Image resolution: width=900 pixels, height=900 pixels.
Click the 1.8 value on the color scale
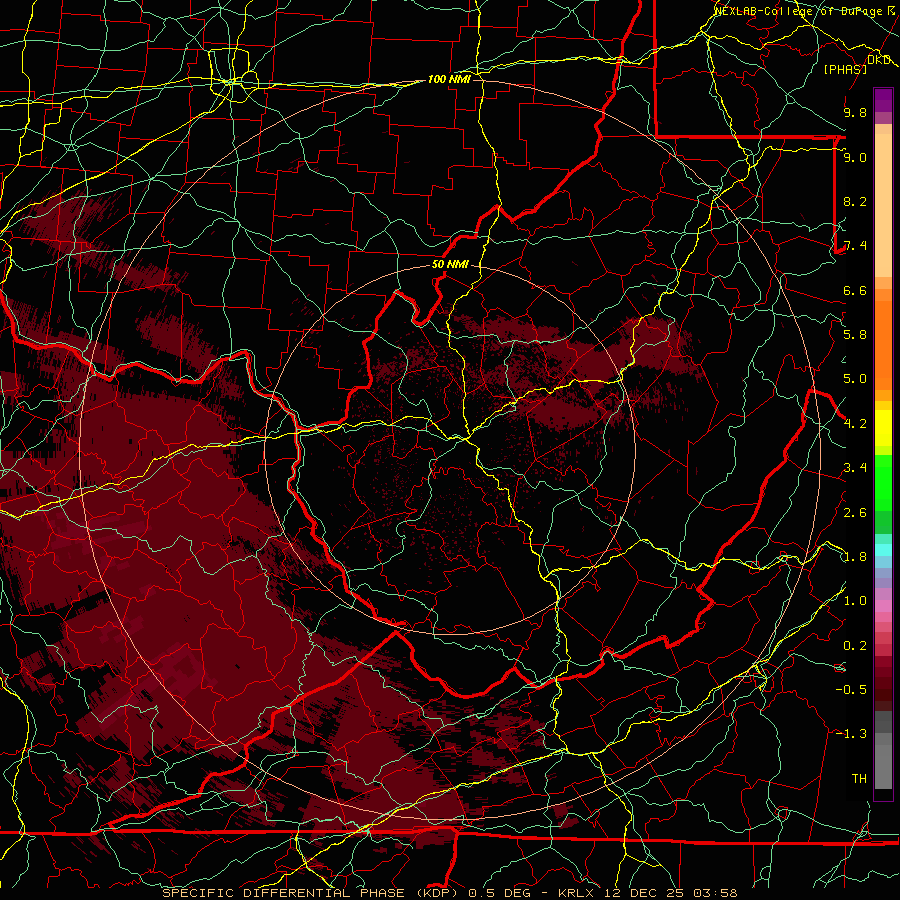(855, 557)
